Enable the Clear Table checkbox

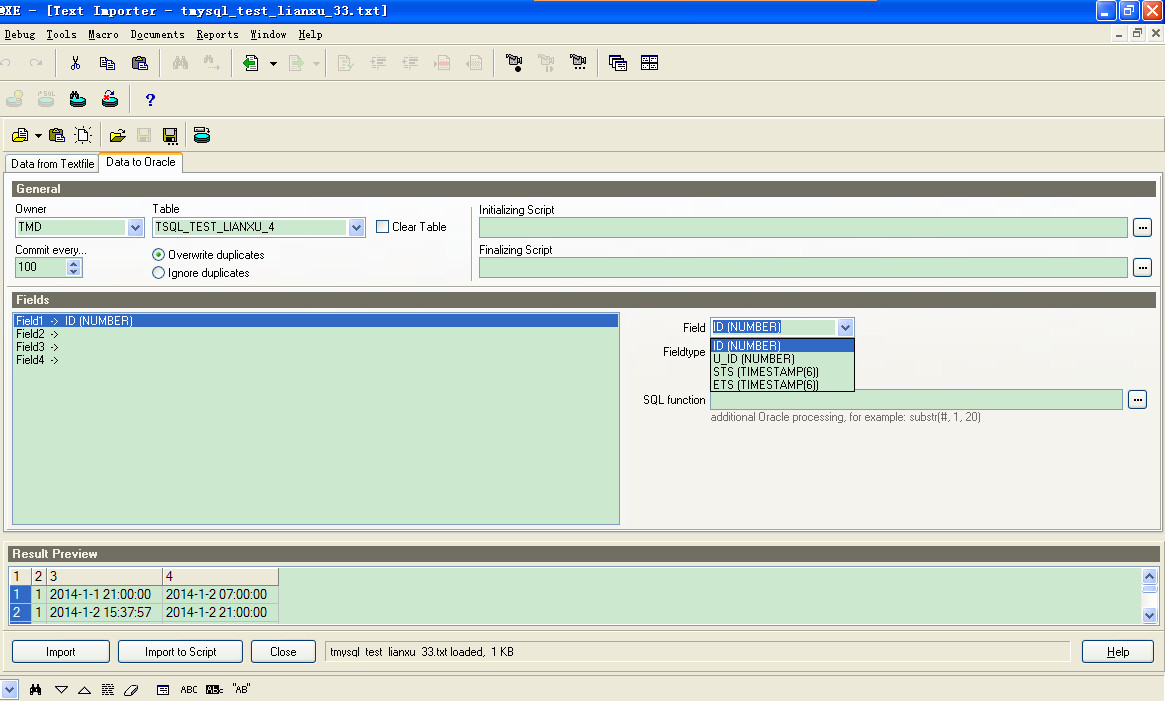coord(383,227)
